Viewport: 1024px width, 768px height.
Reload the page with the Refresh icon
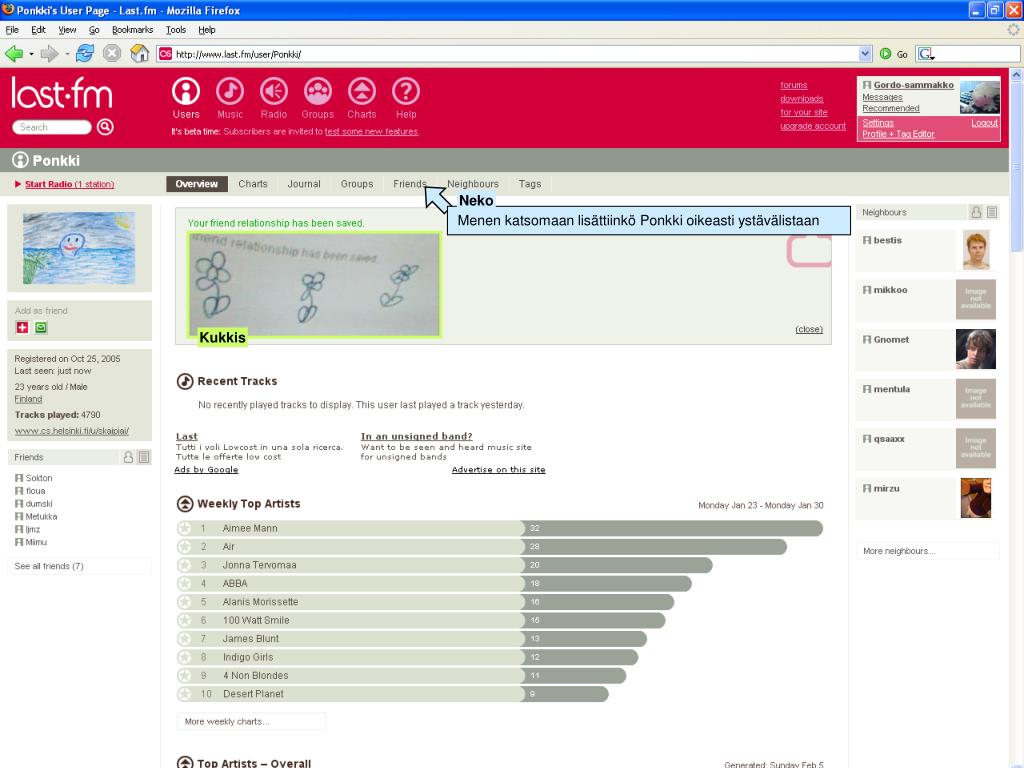click(x=85, y=54)
